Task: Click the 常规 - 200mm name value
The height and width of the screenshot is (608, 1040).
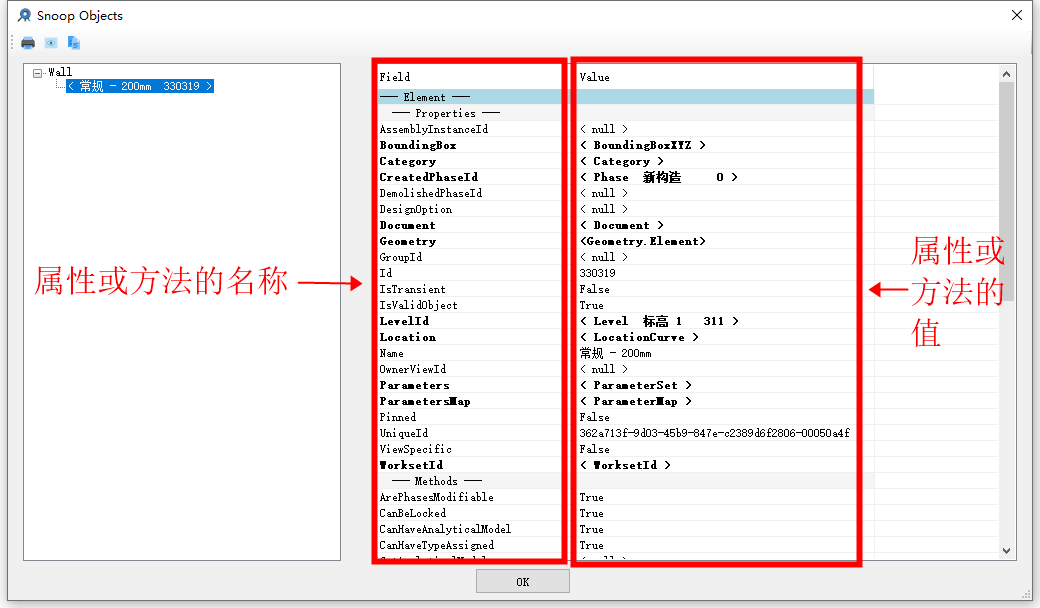Action: (x=616, y=353)
